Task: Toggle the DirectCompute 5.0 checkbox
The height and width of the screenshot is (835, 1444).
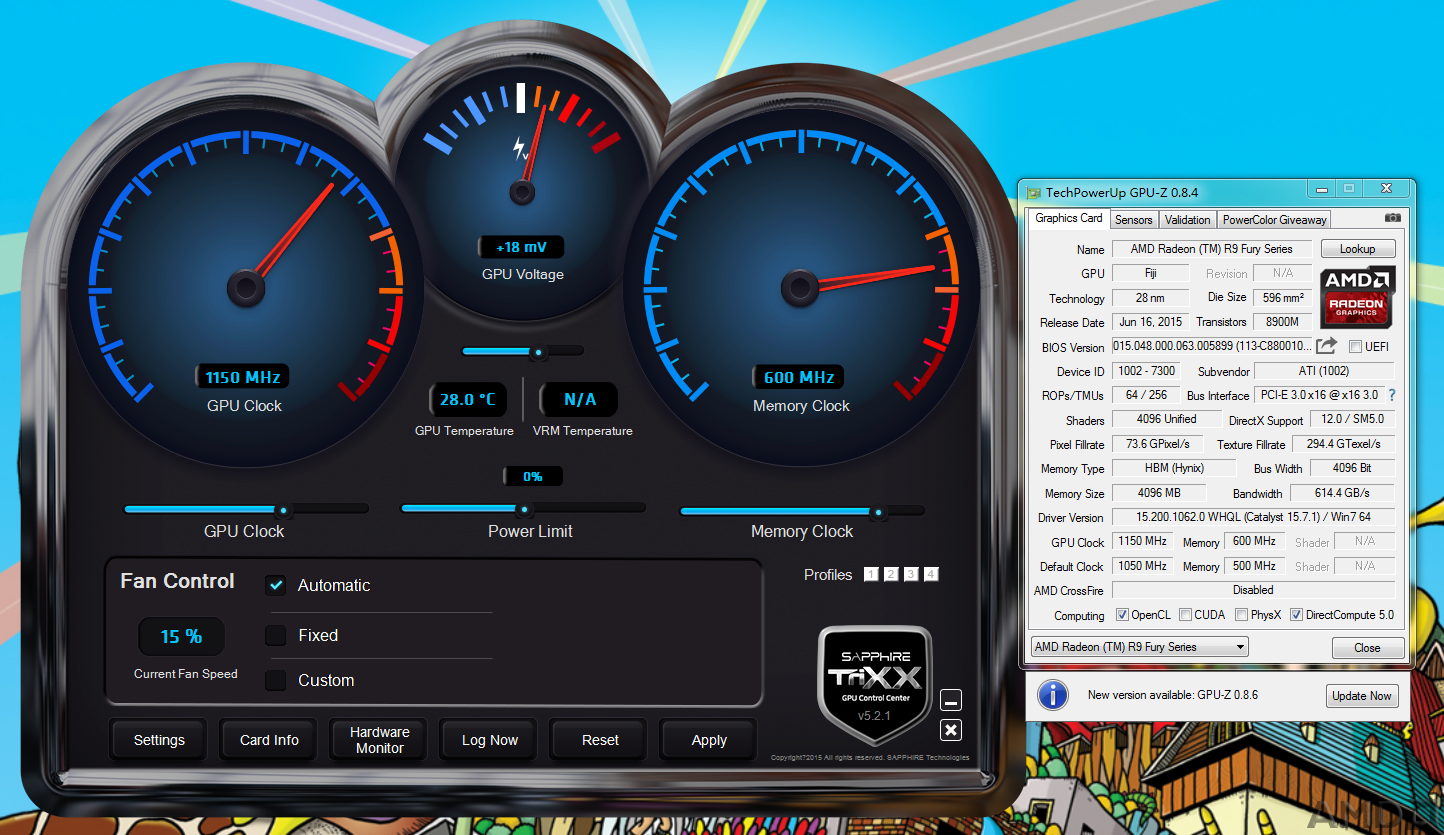Action: point(1297,615)
